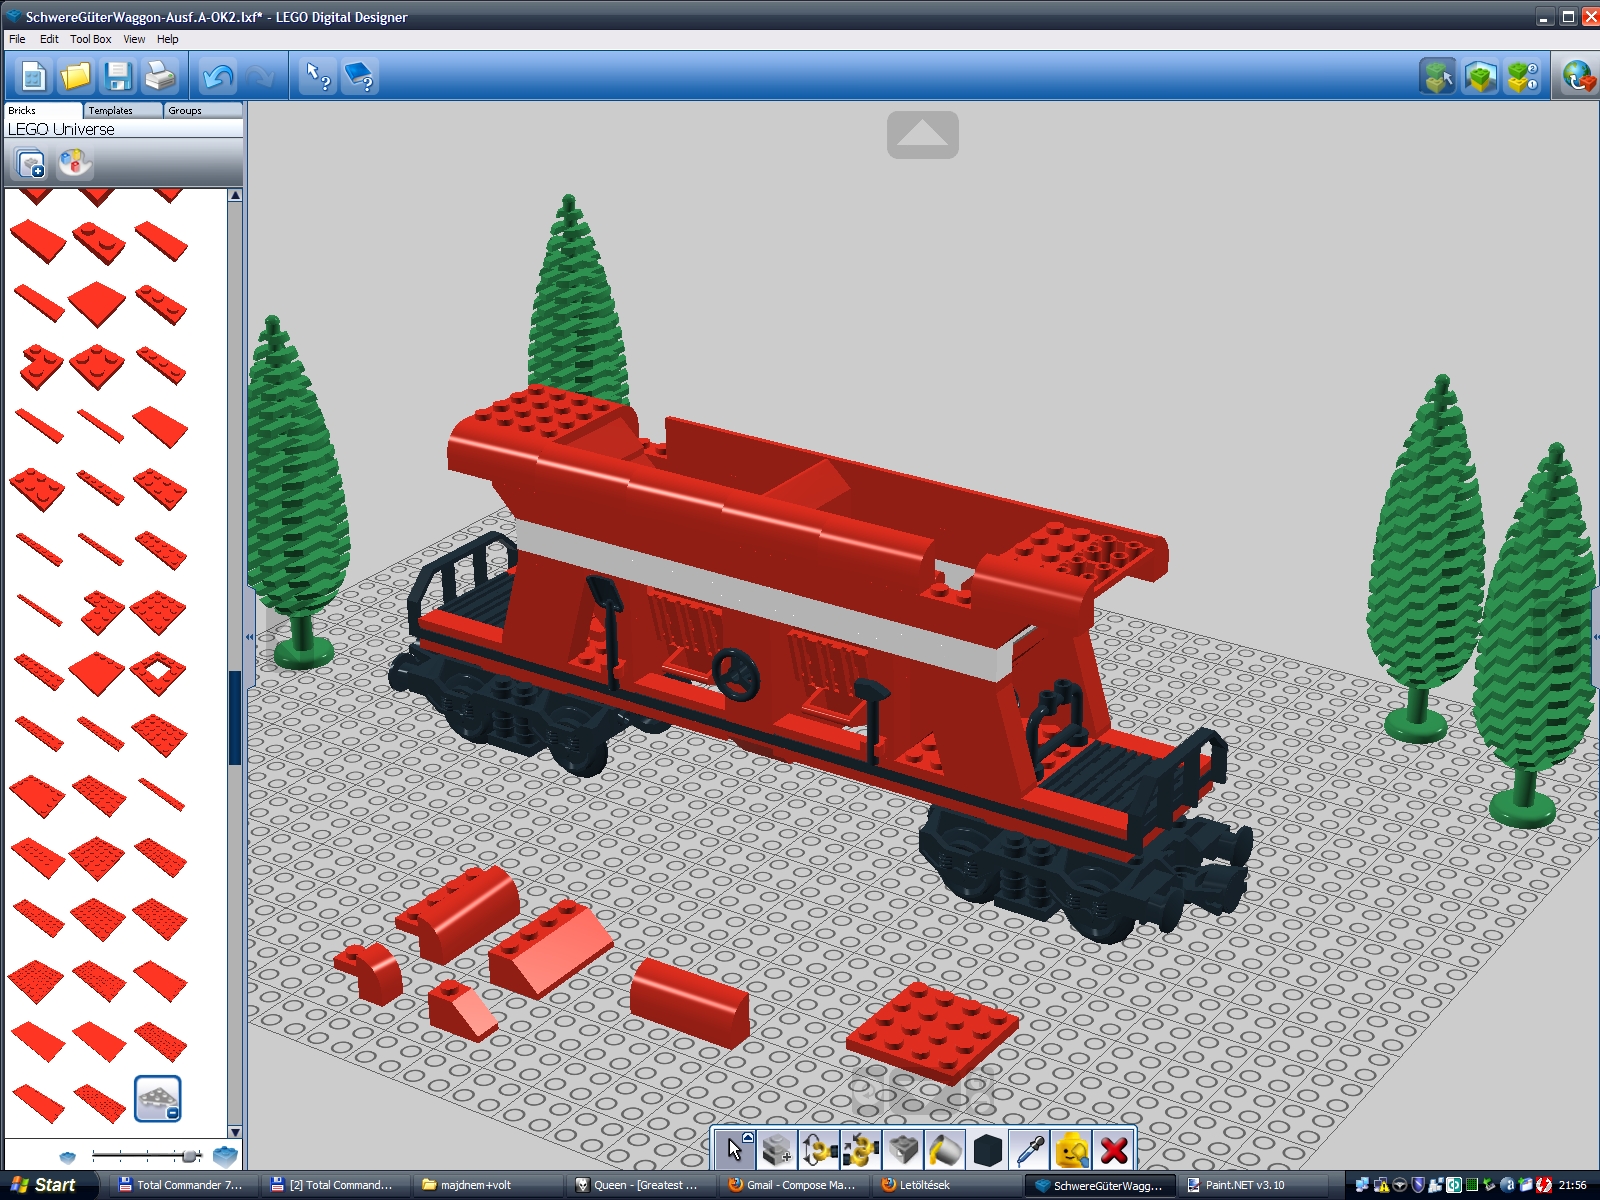Select the red X Delete tool
1600x1200 pixels.
pos(1113,1150)
